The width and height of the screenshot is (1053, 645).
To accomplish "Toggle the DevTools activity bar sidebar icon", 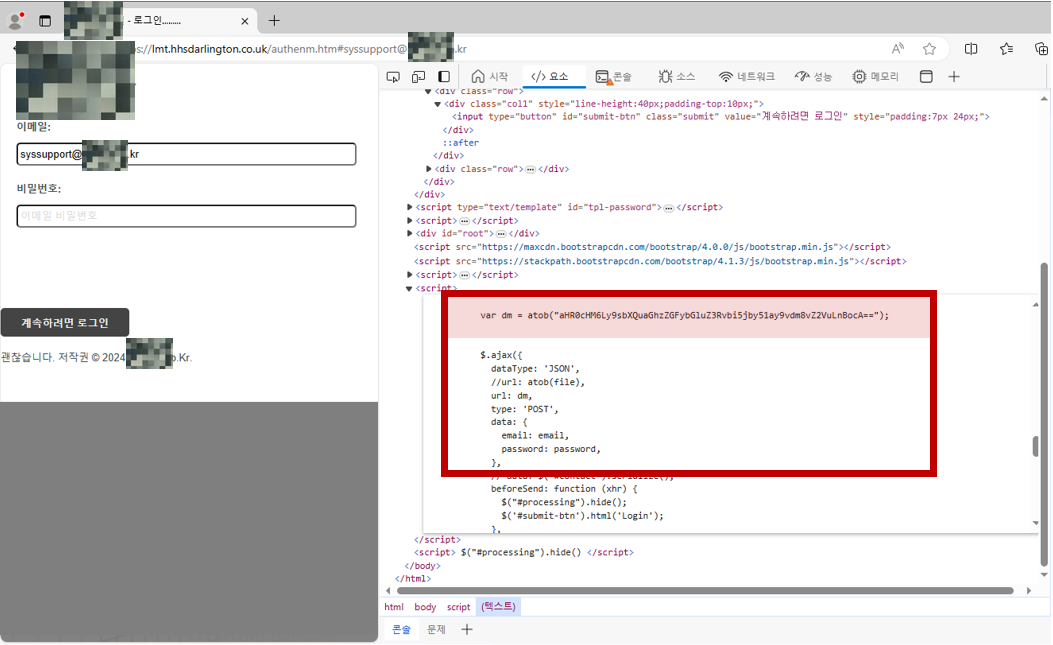I will [x=444, y=77].
